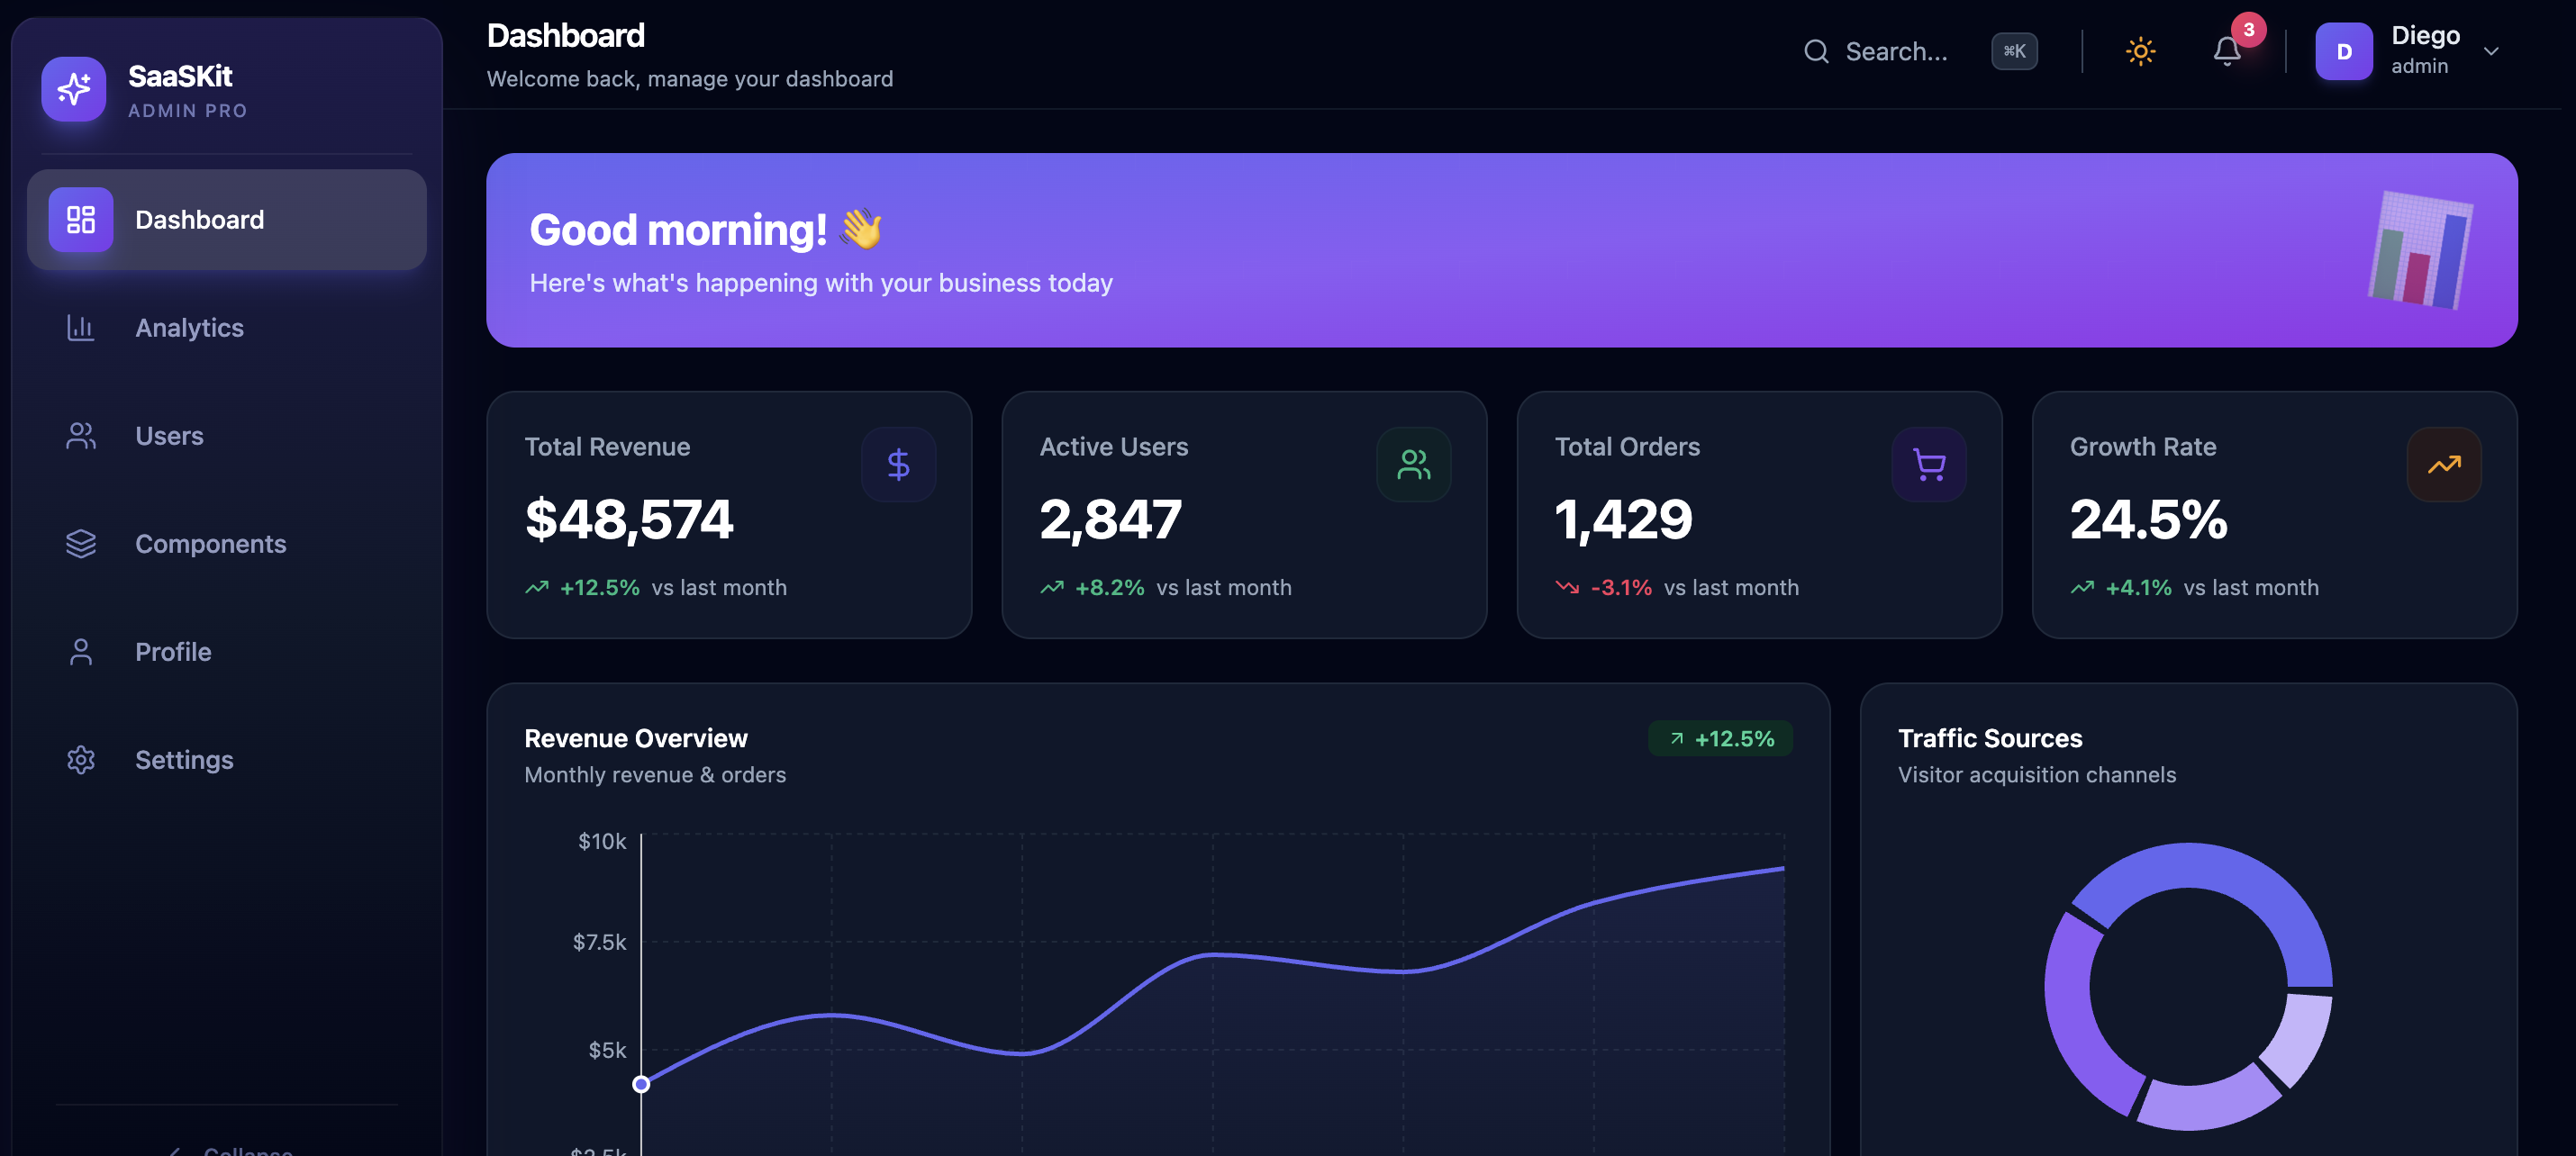The height and width of the screenshot is (1156, 2576).
Task: Click the $5k axis label
Action: click(x=607, y=1050)
